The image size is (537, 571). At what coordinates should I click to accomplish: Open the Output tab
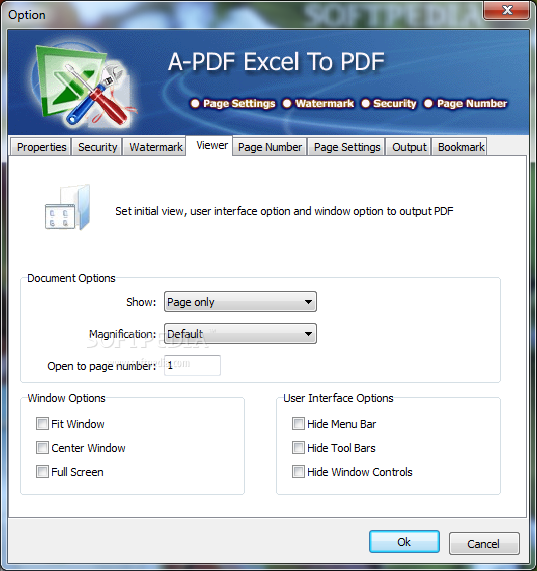(x=409, y=147)
